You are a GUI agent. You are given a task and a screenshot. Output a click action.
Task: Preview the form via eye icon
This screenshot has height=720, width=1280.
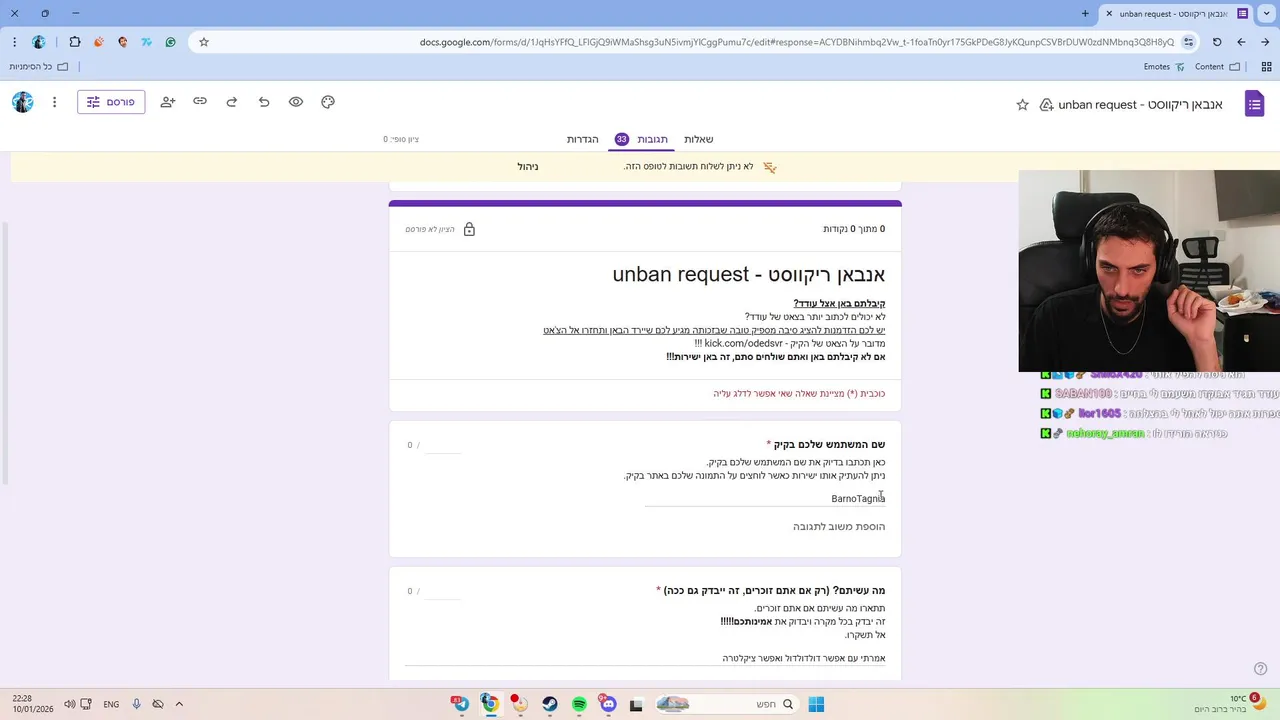point(296,102)
